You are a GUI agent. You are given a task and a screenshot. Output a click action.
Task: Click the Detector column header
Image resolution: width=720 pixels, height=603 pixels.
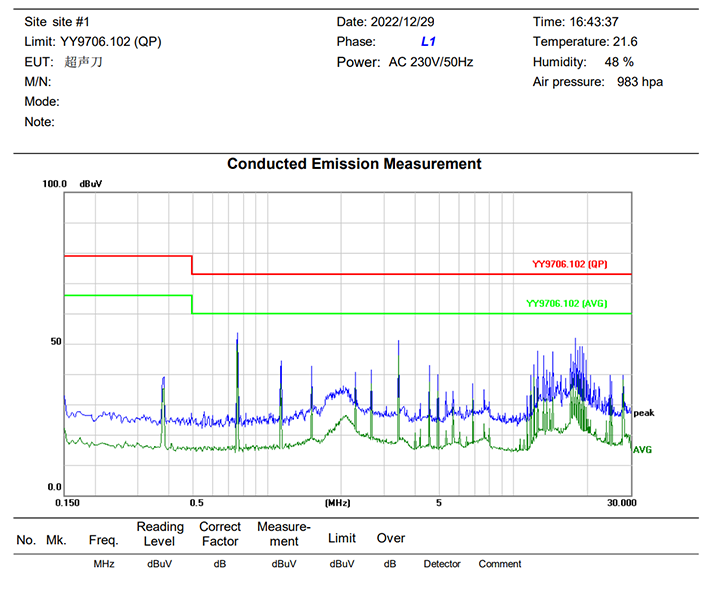[442, 564]
